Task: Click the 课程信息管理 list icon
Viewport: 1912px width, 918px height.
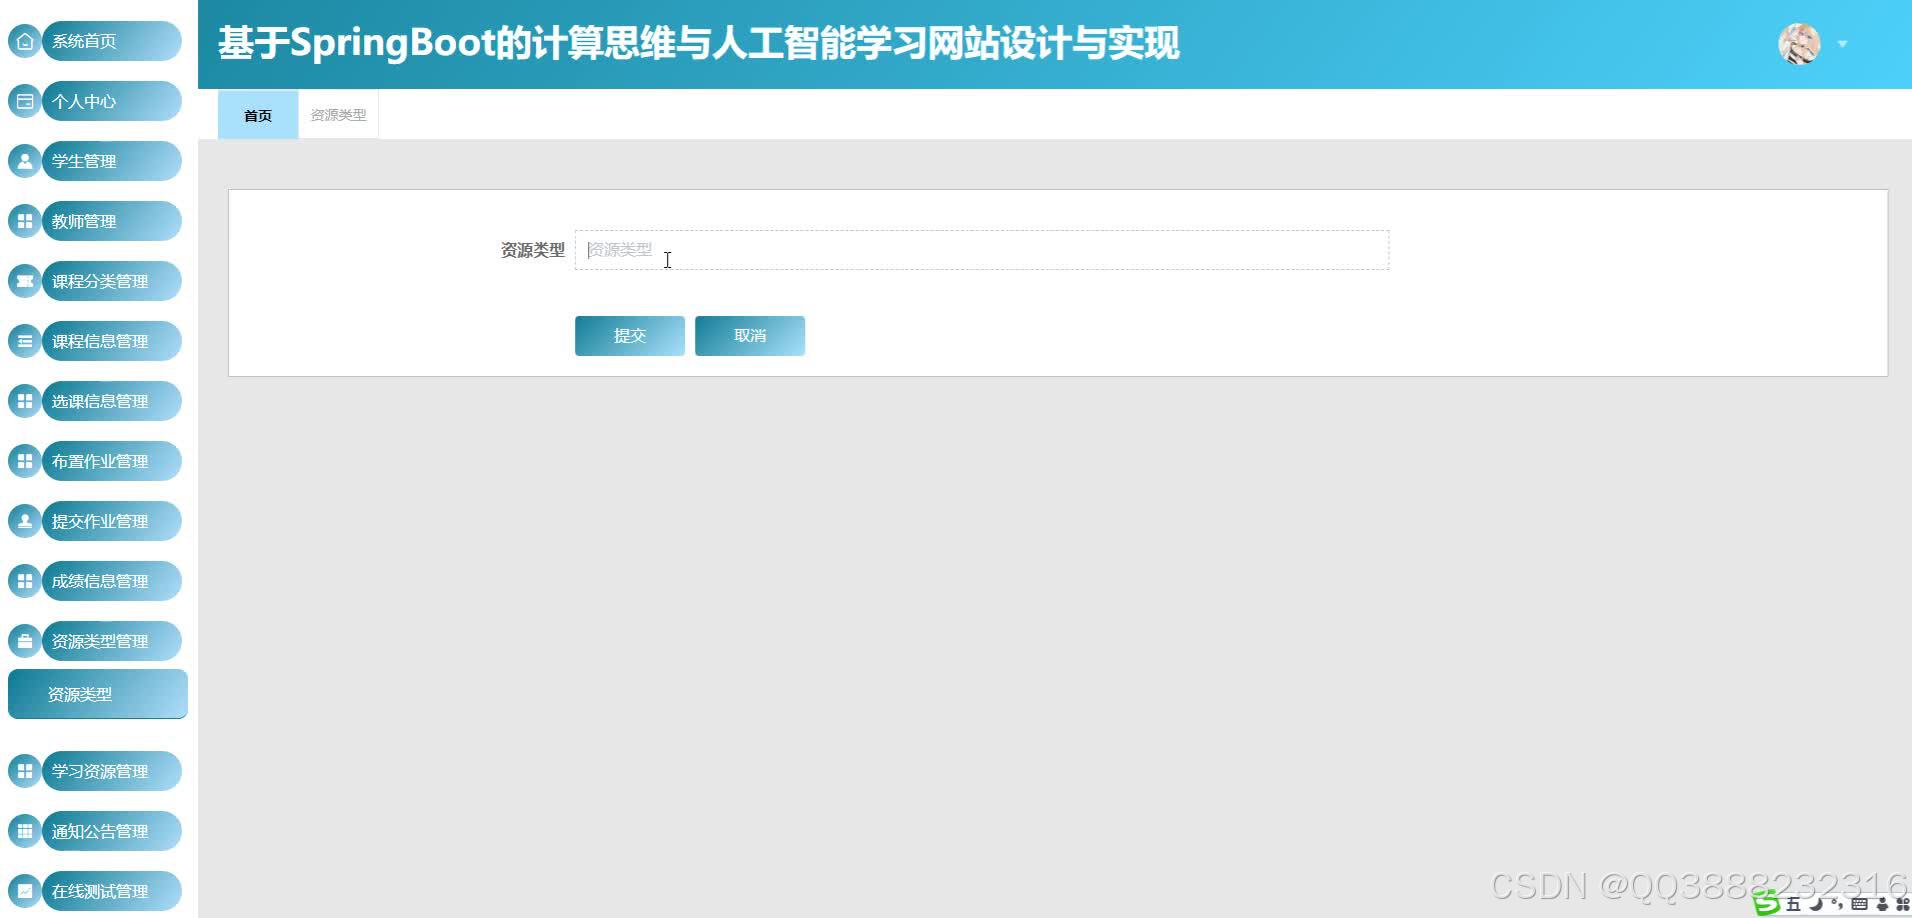Action: (x=25, y=341)
